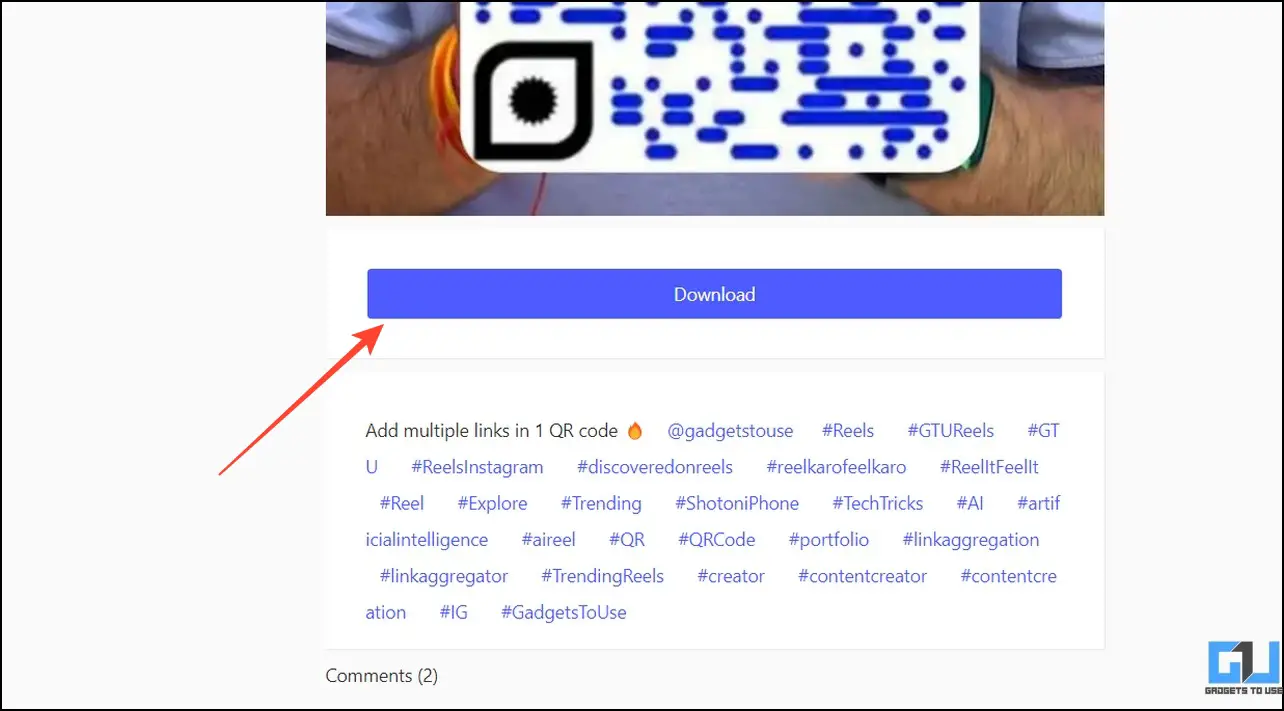
Task: Click the QR code reel thumbnail
Action: point(715,108)
